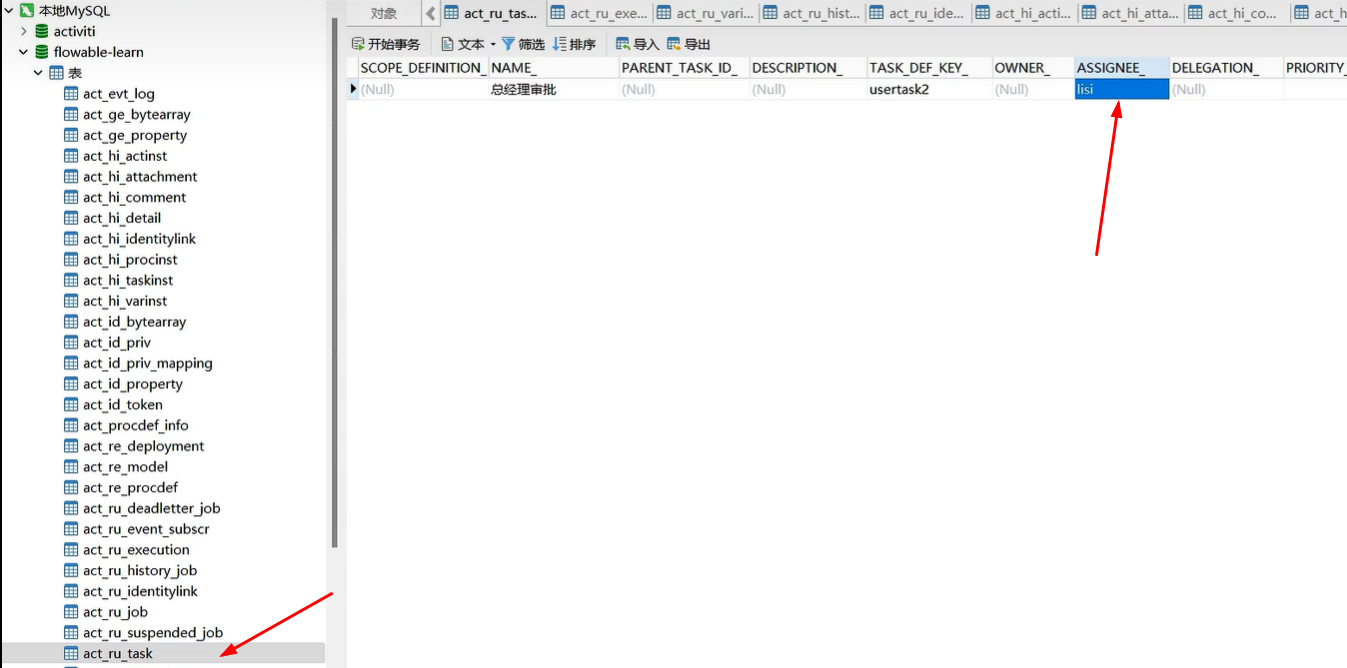The width and height of the screenshot is (1347, 668).
Task: Click the 筛选 filter button label
Action: 532,44
